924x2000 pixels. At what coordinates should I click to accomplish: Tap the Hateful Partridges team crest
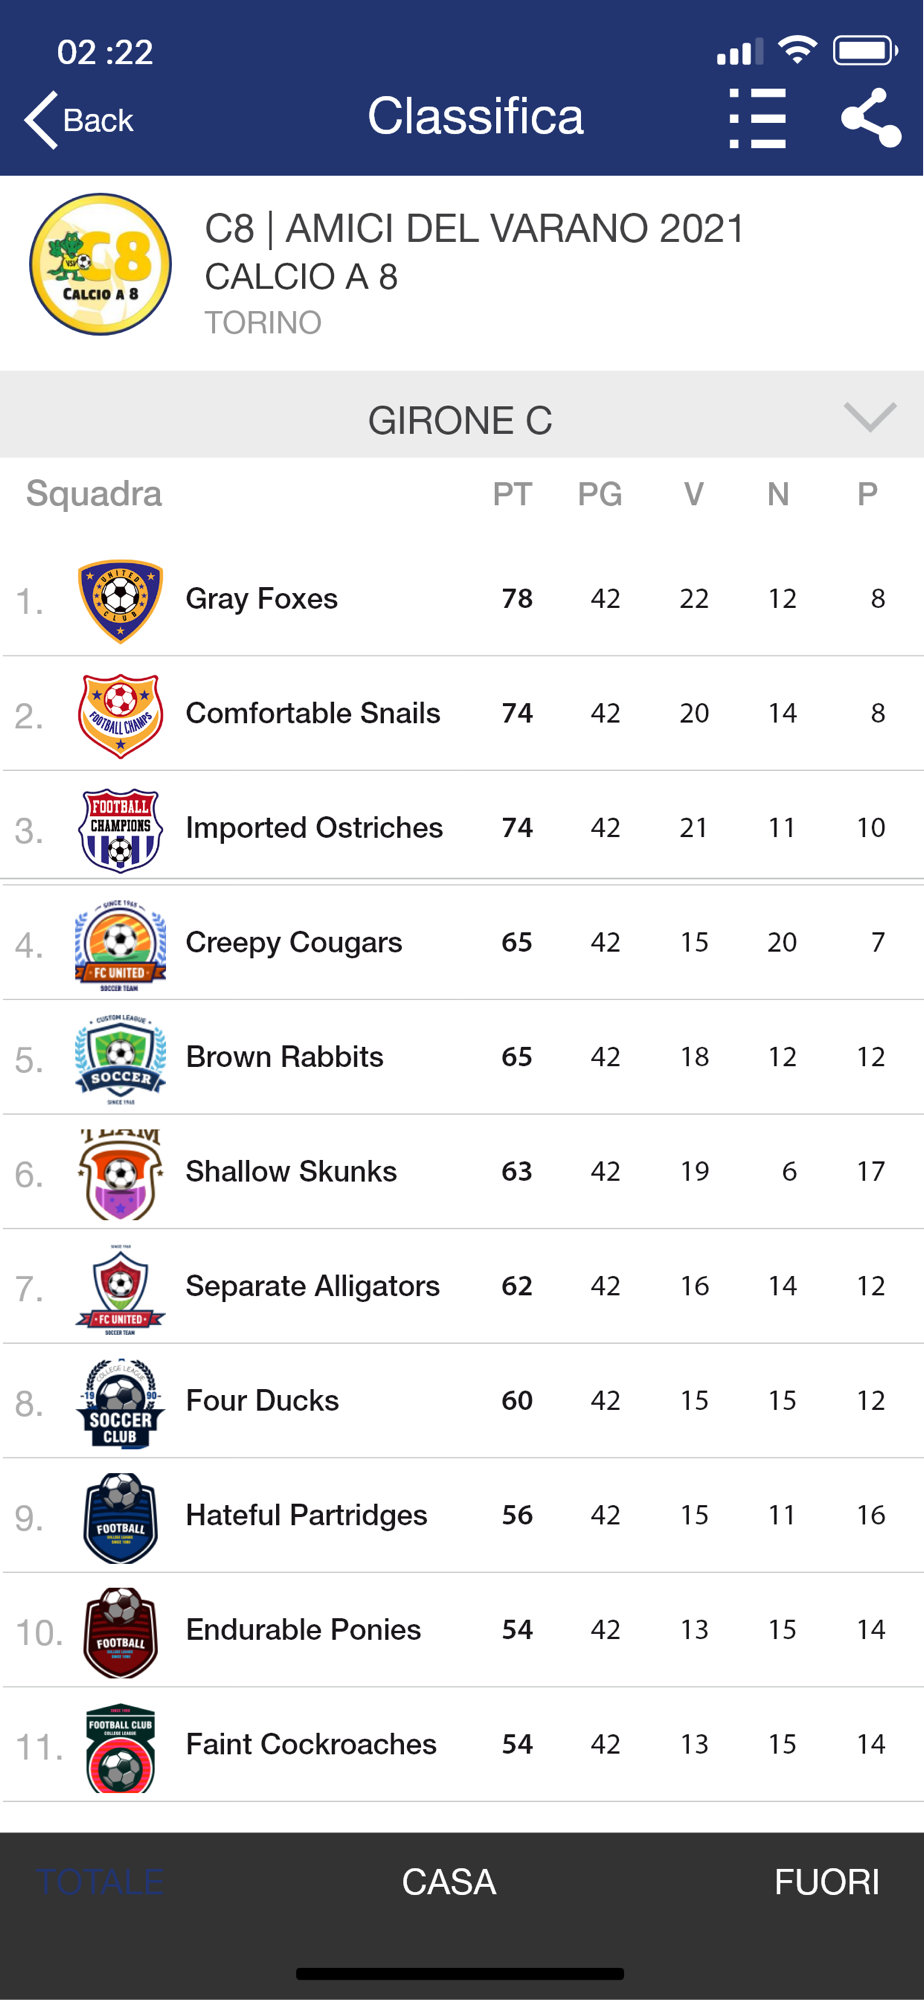pyautogui.click(x=120, y=1517)
